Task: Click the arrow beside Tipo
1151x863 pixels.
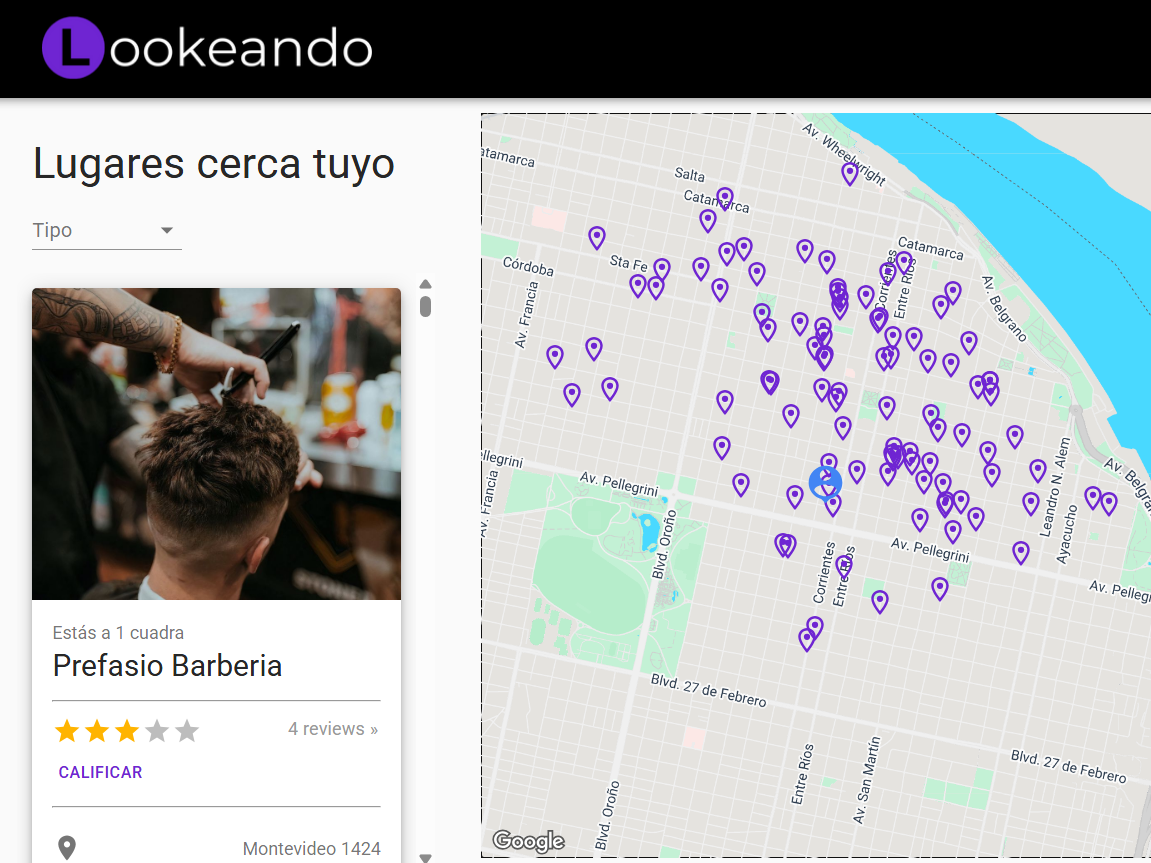Action: 167,231
